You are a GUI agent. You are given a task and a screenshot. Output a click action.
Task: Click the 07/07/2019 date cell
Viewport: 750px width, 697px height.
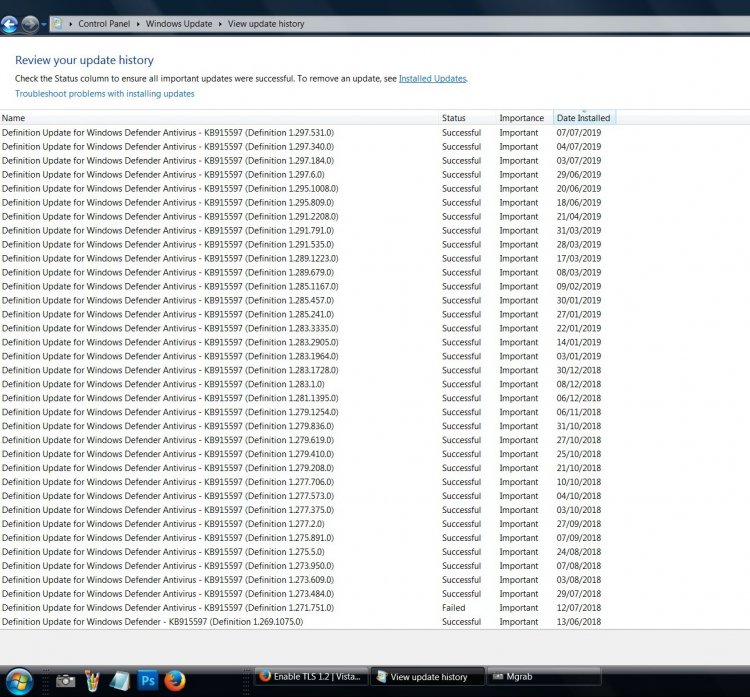pyautogui.click(x=579, y=133)
